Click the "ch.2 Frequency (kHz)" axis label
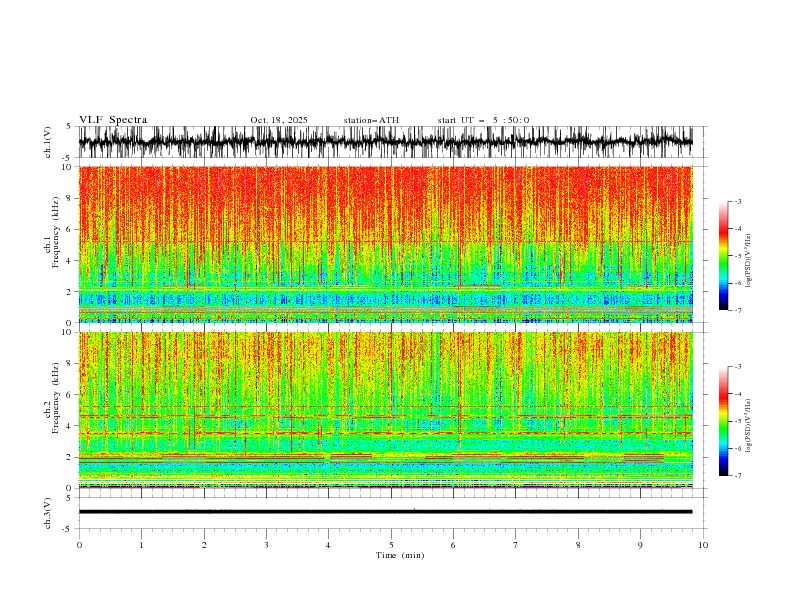The image size is (792, 612). coord(52,410)
